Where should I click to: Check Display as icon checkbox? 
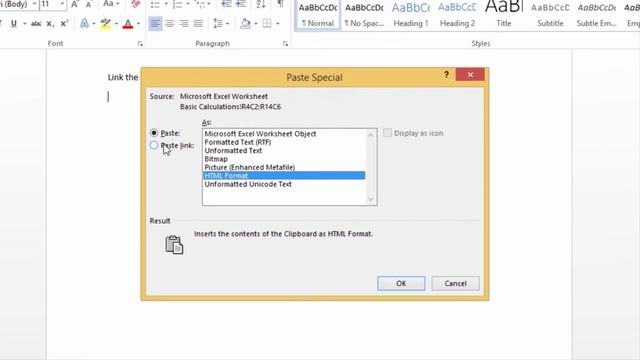click(x=387, y=133)
